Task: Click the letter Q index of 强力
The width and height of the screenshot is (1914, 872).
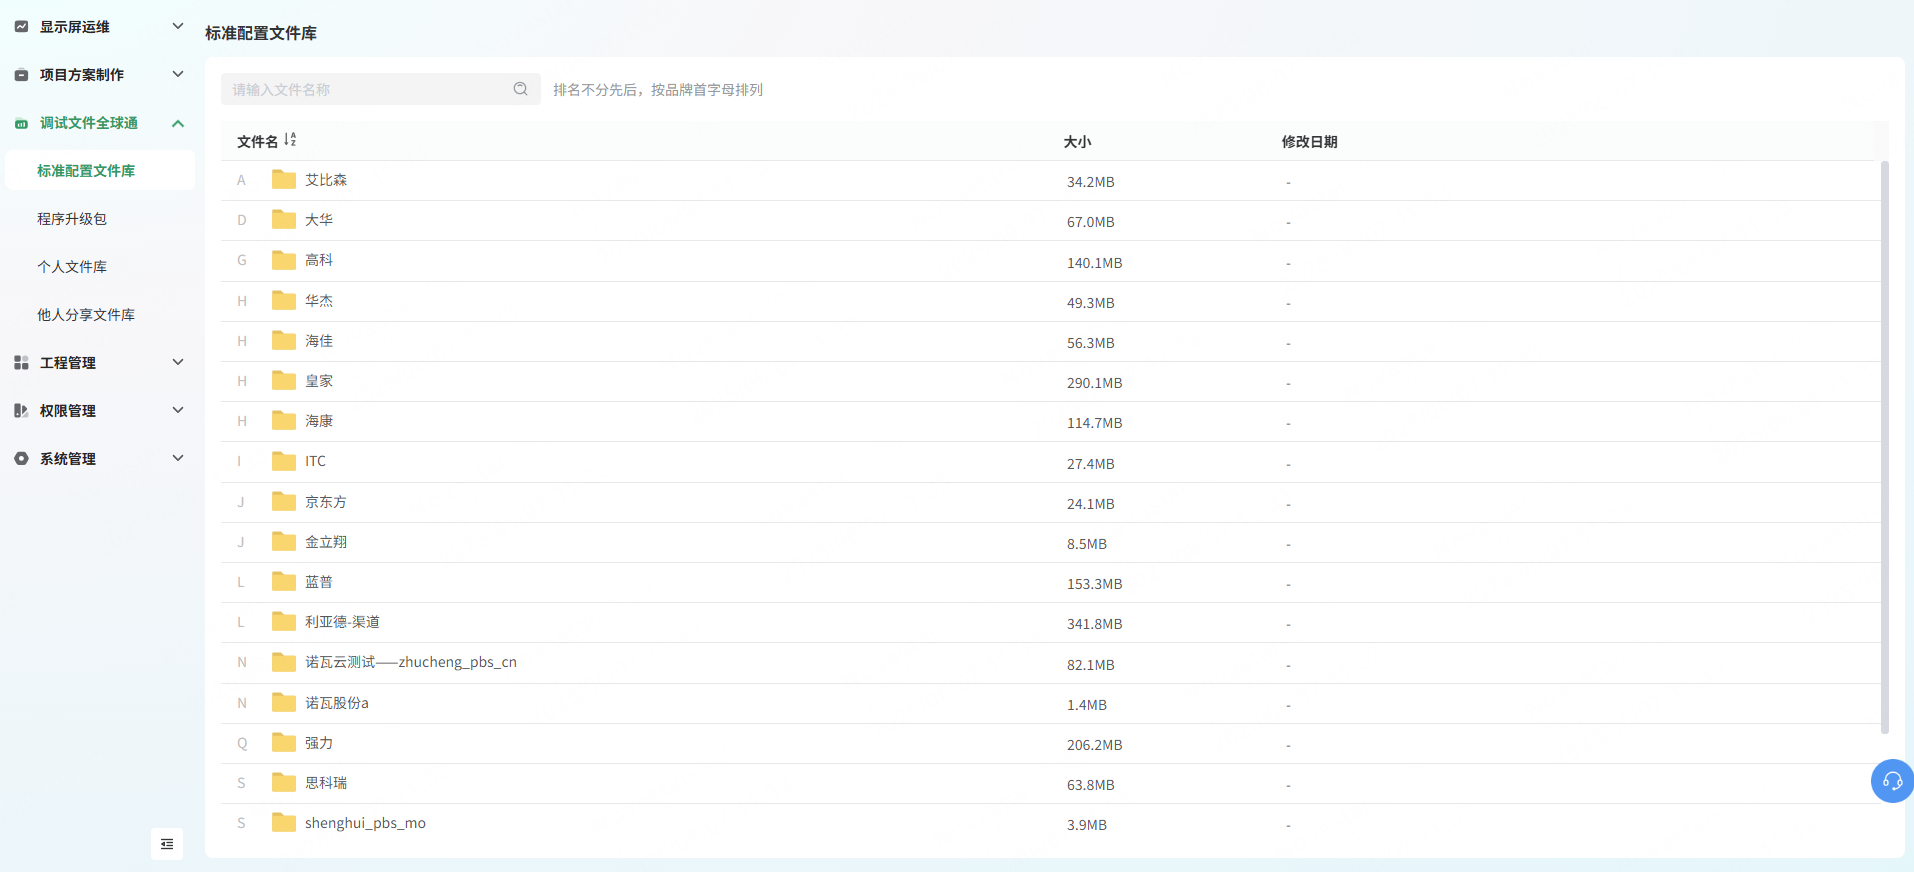Action: coord(242,743)
